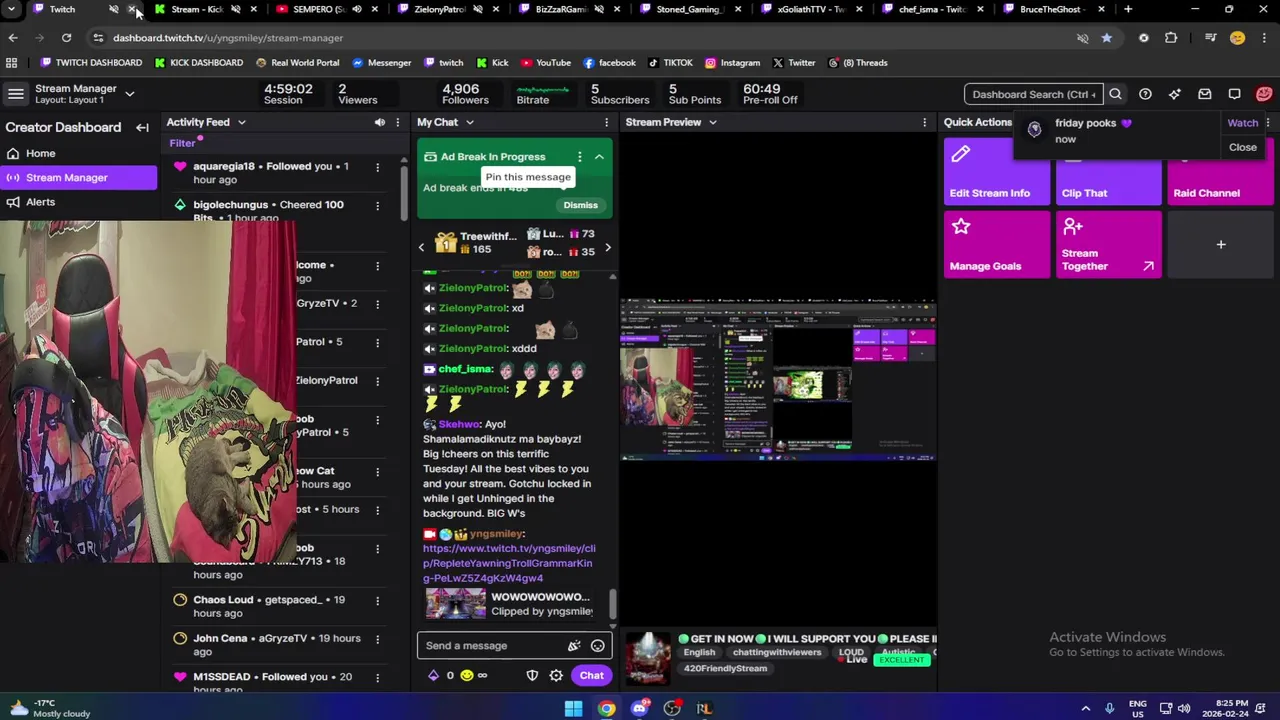
Task: Open options for aquaregia18 followed event
Action: tap(377, 167)
